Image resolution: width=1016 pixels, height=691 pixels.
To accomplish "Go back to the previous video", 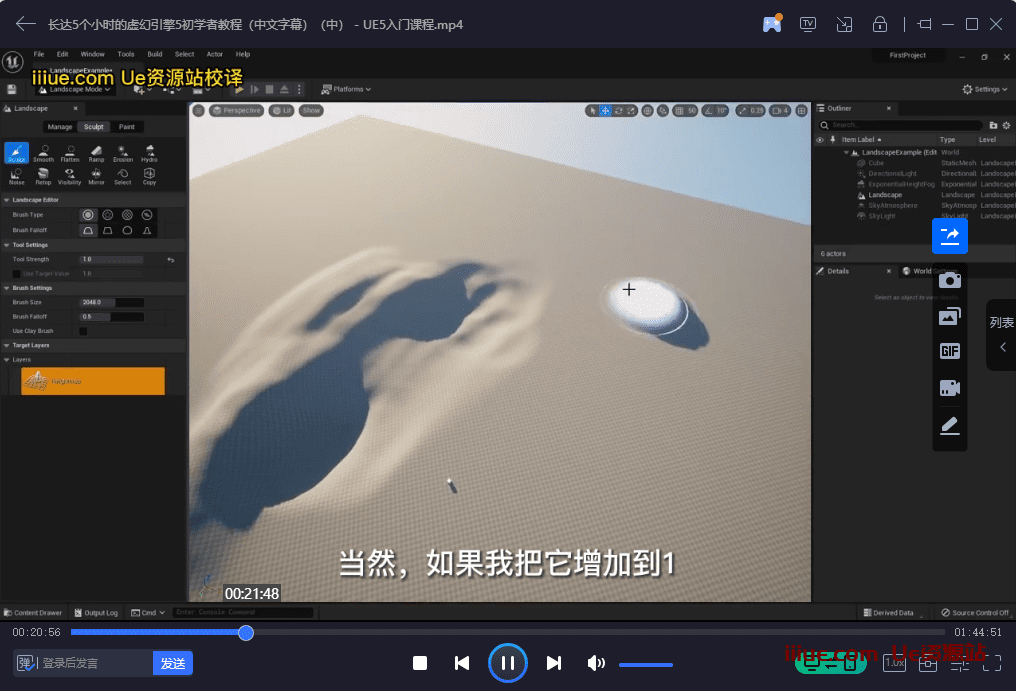I will [x=461, y=663].
